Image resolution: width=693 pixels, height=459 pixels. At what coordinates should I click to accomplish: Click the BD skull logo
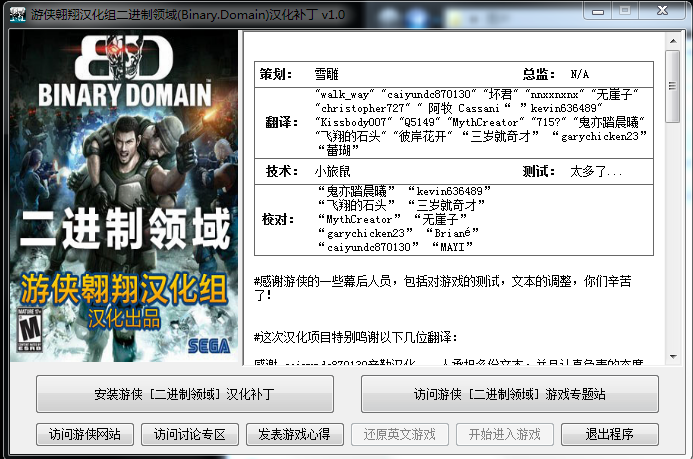coord(123,57)
